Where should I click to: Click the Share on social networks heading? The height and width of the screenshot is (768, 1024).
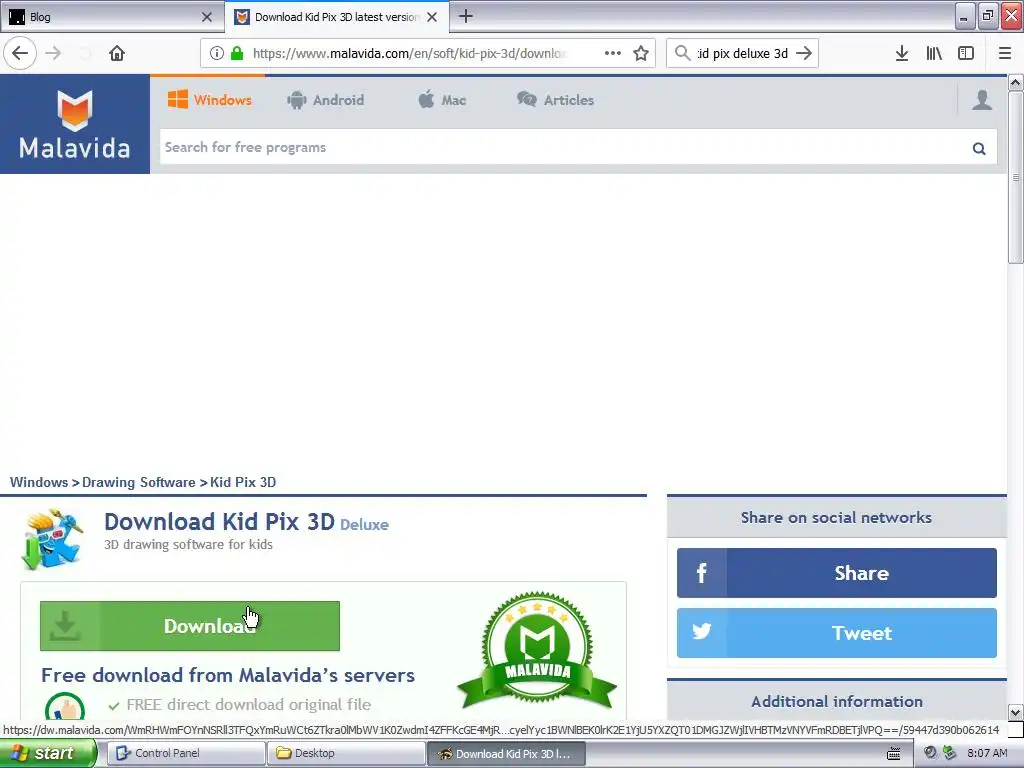(x=836, y=517)
